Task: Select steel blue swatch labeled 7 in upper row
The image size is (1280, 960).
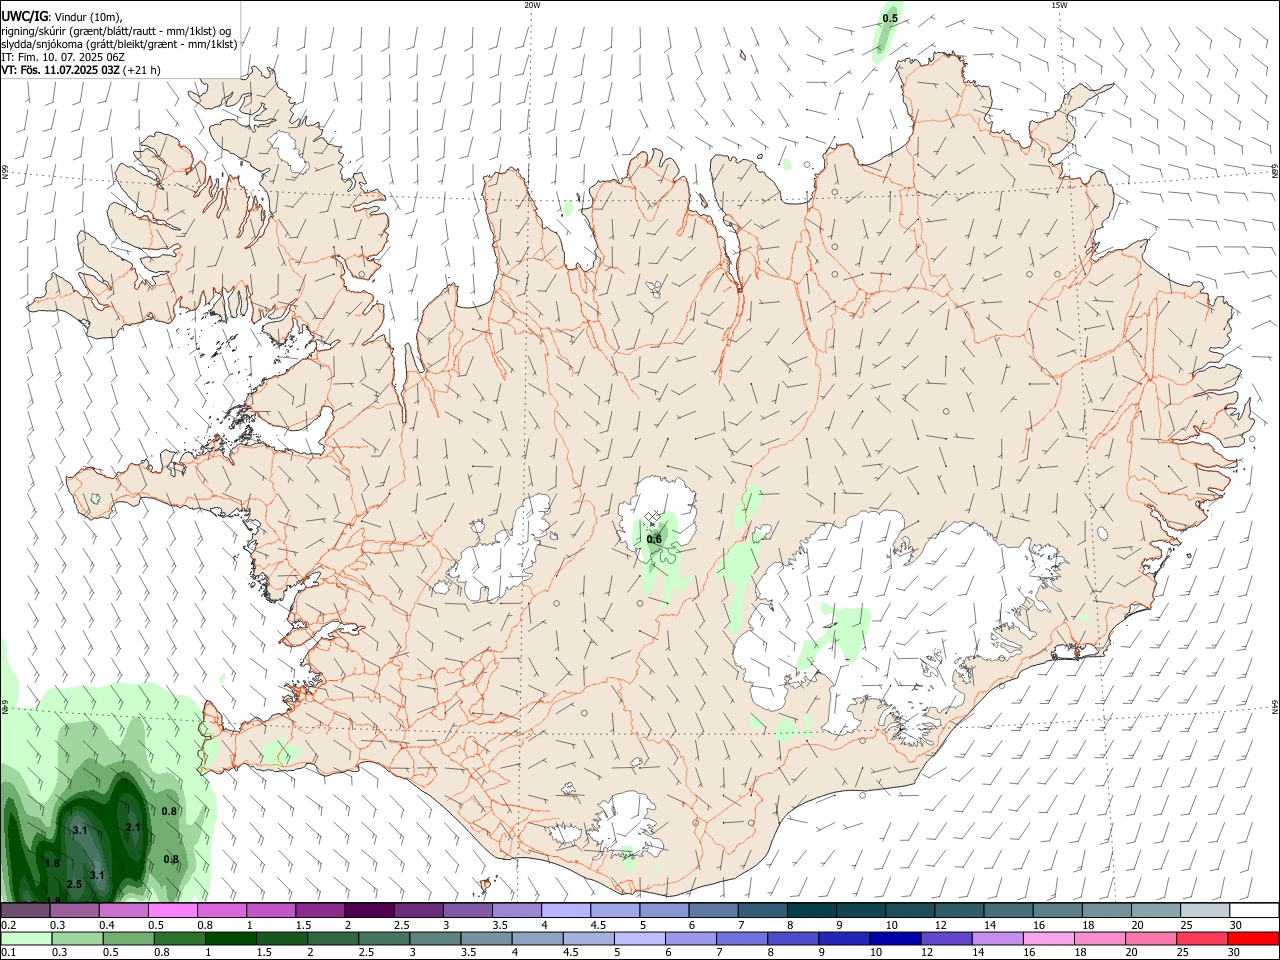Action: tap(762, 910)
